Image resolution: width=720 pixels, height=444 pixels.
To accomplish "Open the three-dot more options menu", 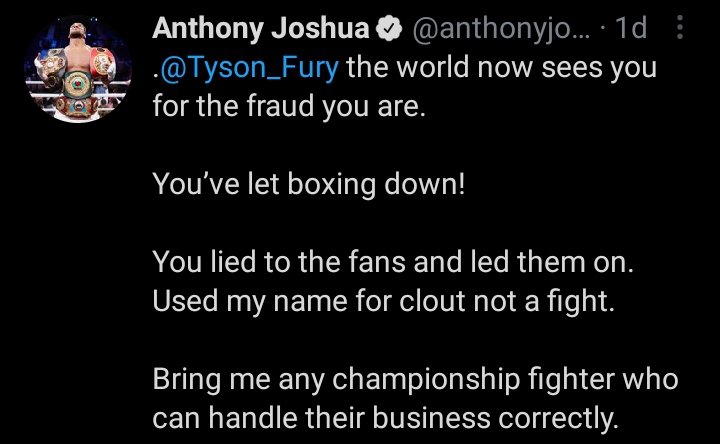I will click(x=680, y=27).
